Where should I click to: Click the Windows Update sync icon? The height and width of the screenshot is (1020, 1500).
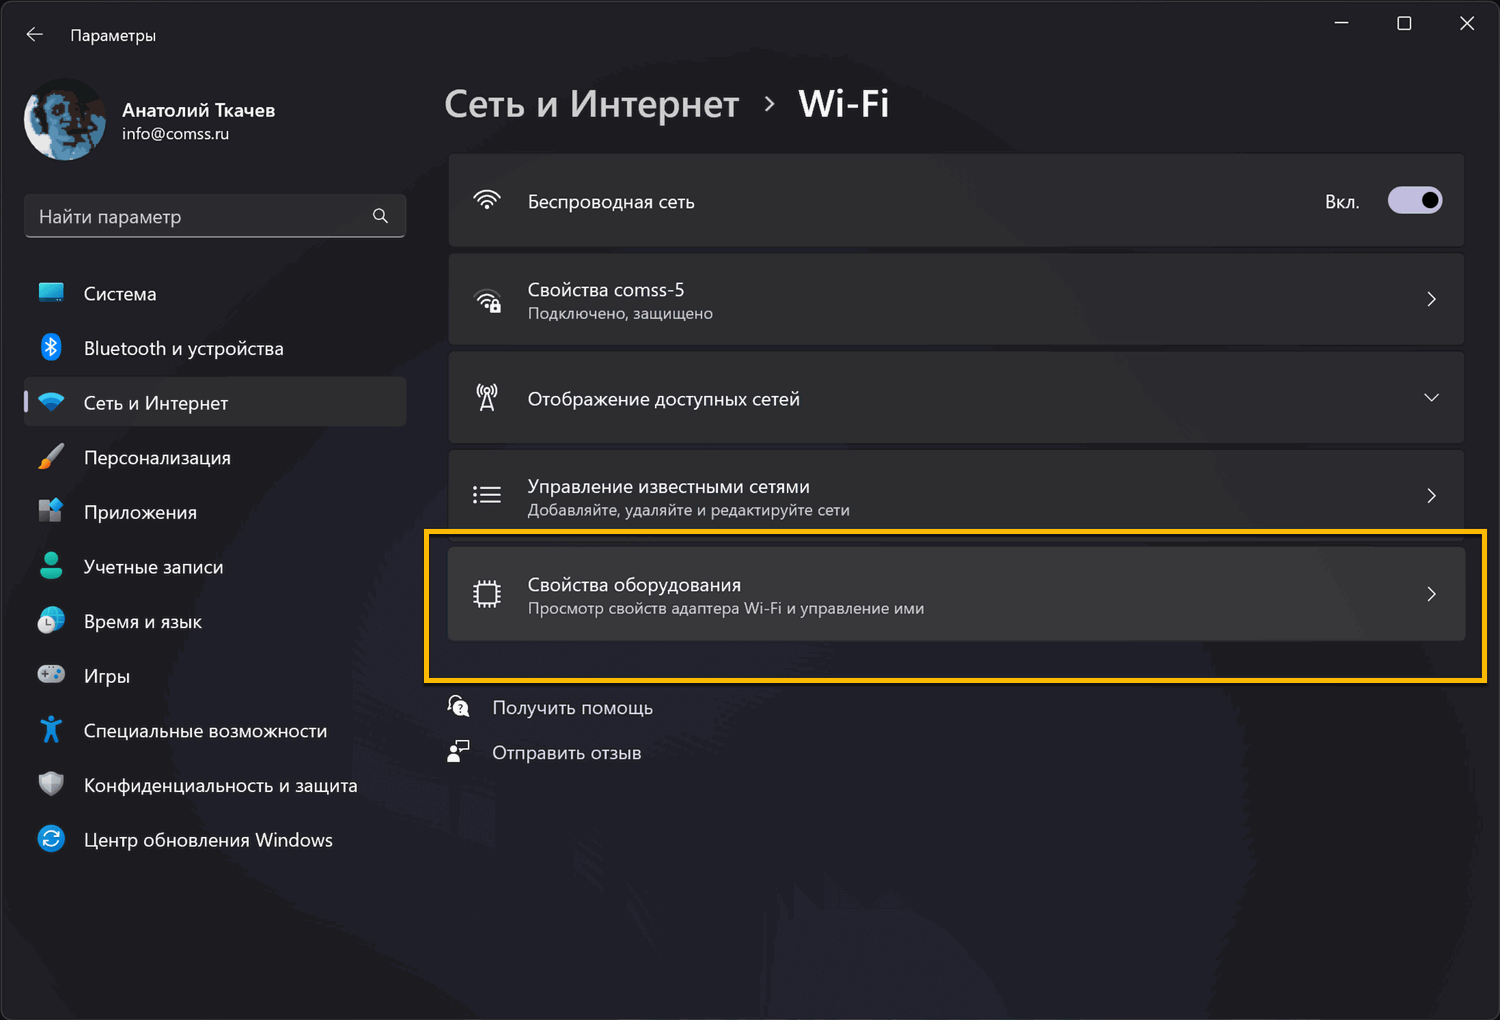[51, 839]
